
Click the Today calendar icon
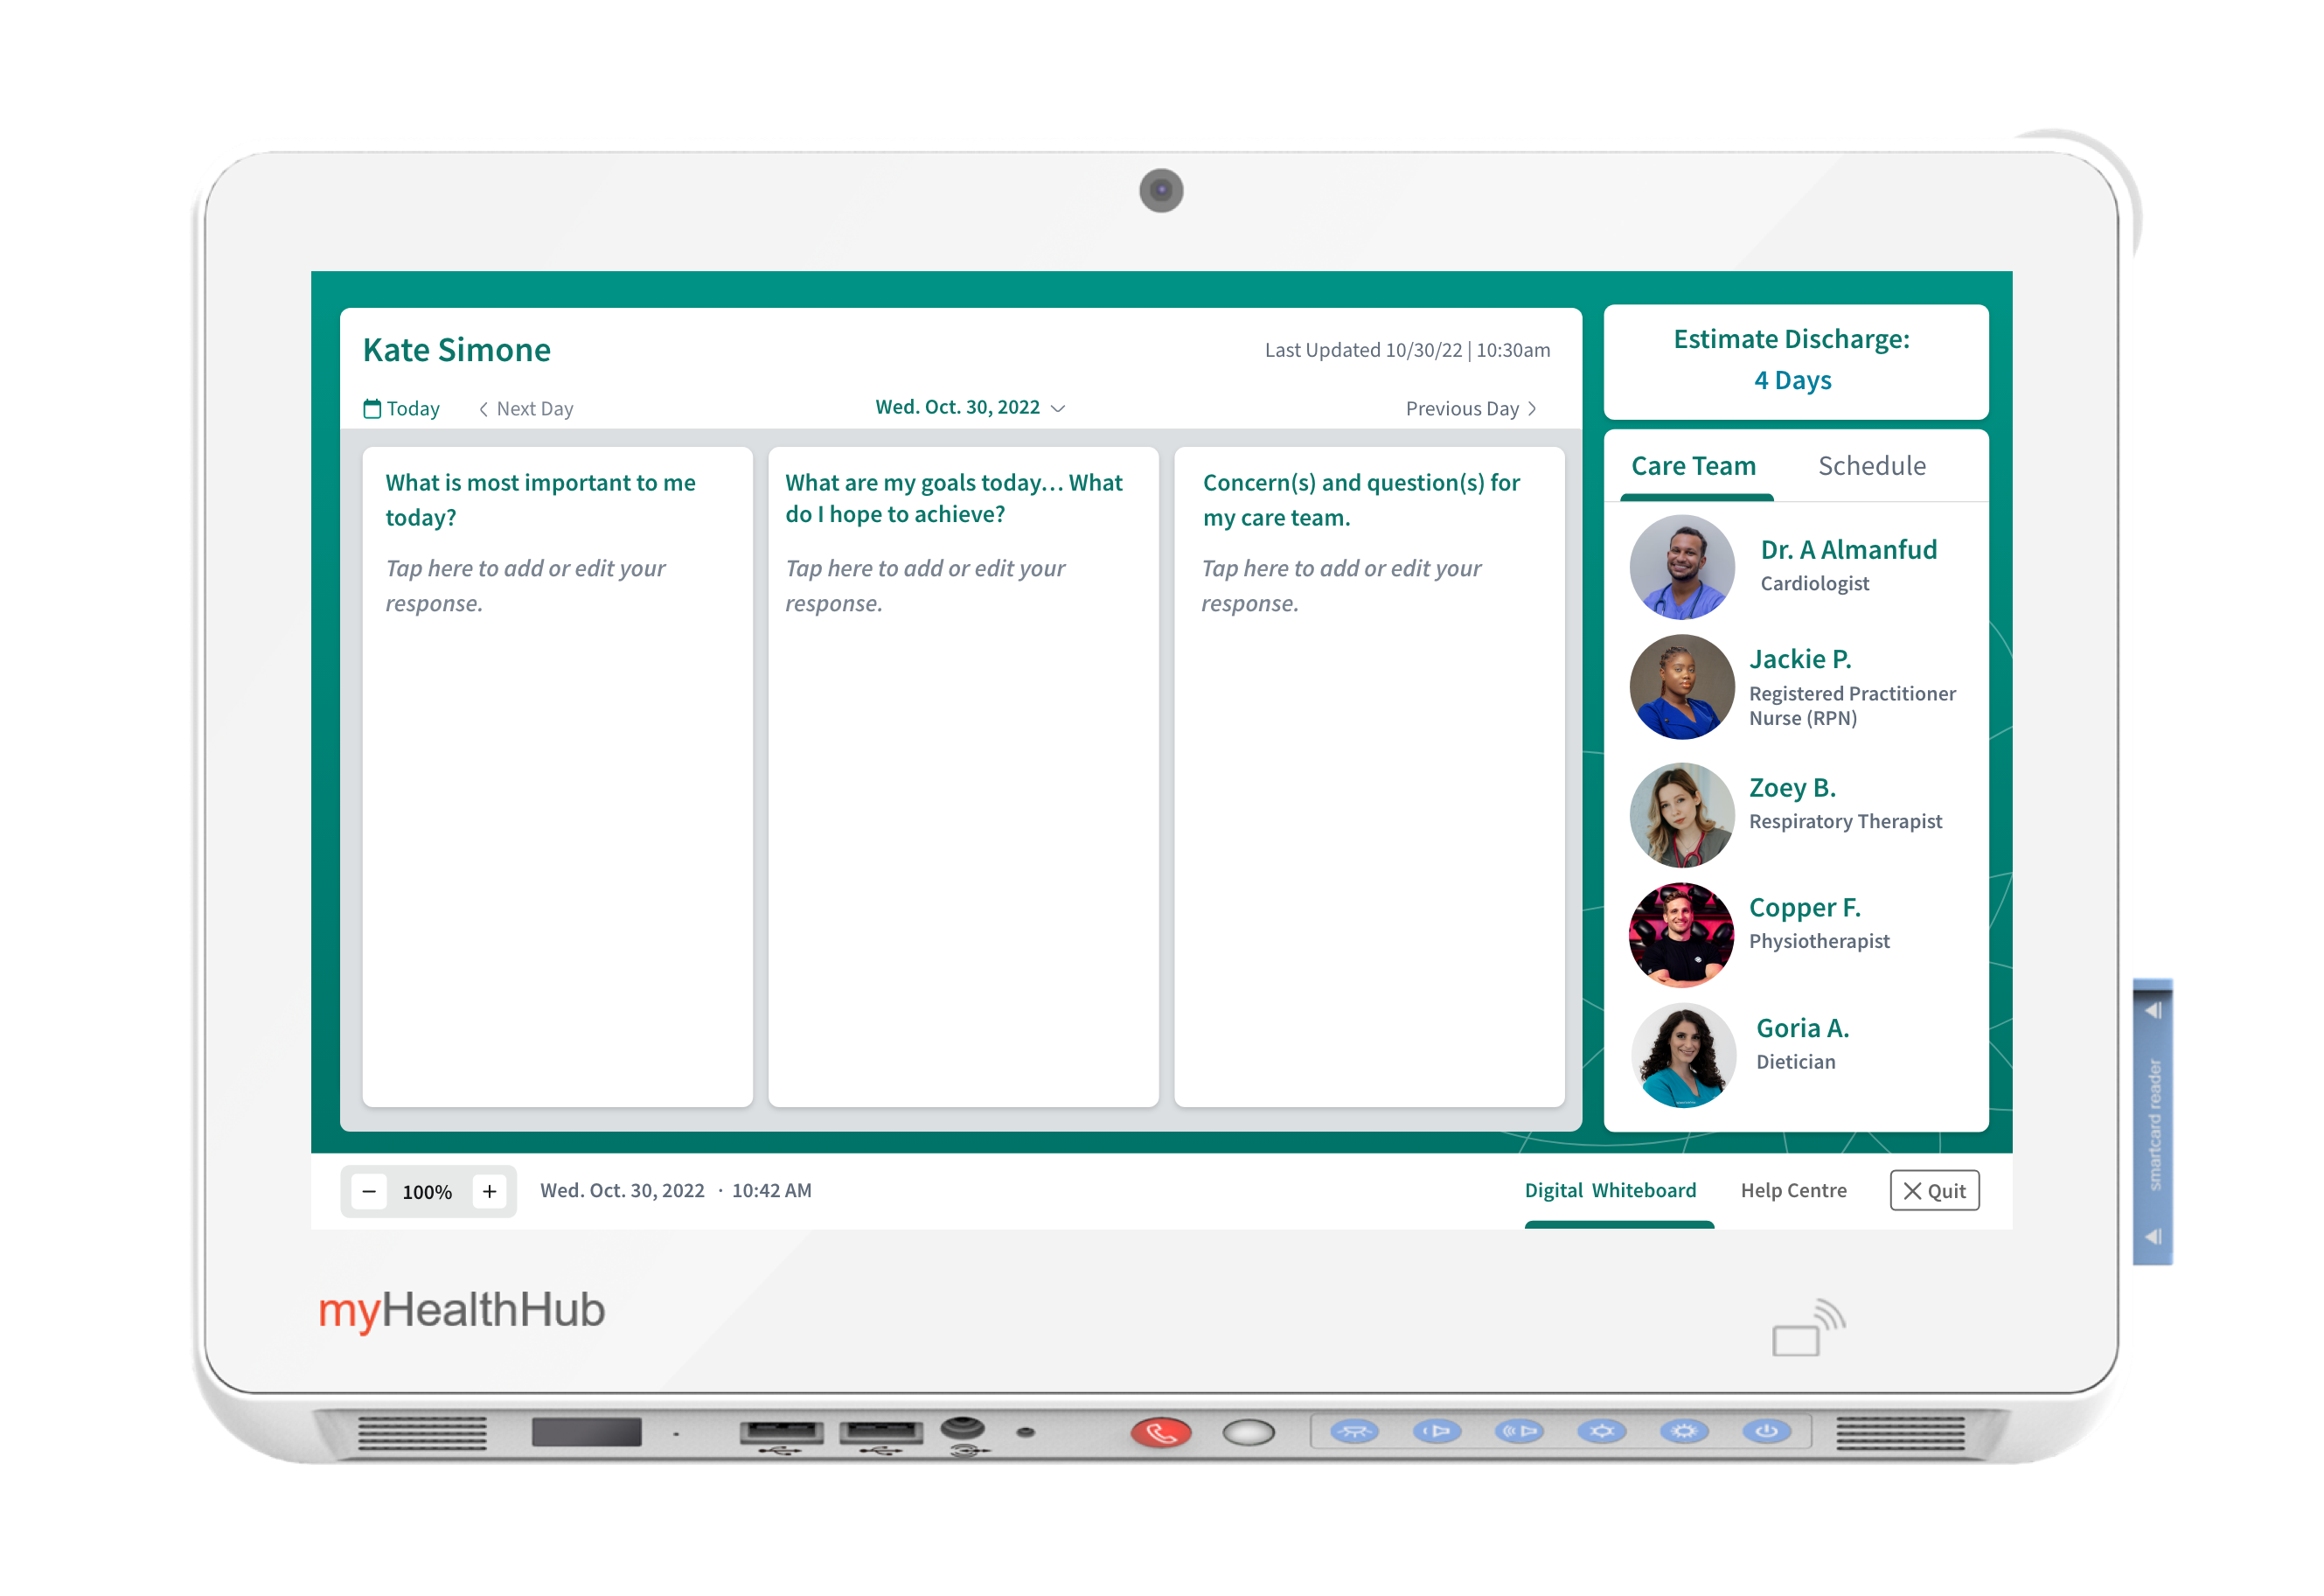tap(372, 408)
